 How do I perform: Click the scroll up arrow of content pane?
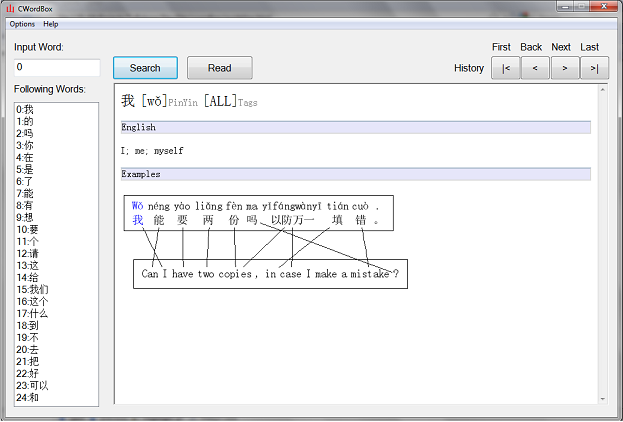603,90
